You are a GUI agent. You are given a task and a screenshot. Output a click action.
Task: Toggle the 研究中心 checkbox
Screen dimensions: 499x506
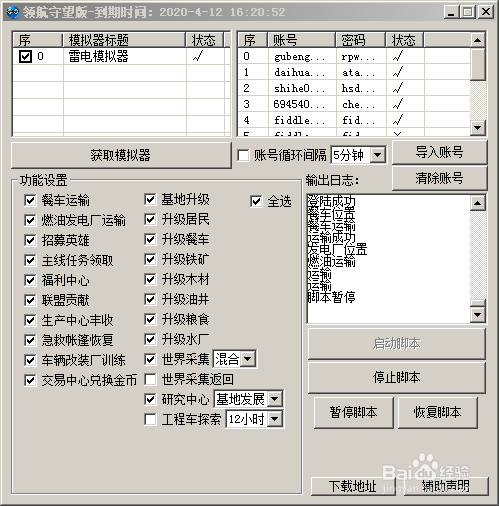150,399
